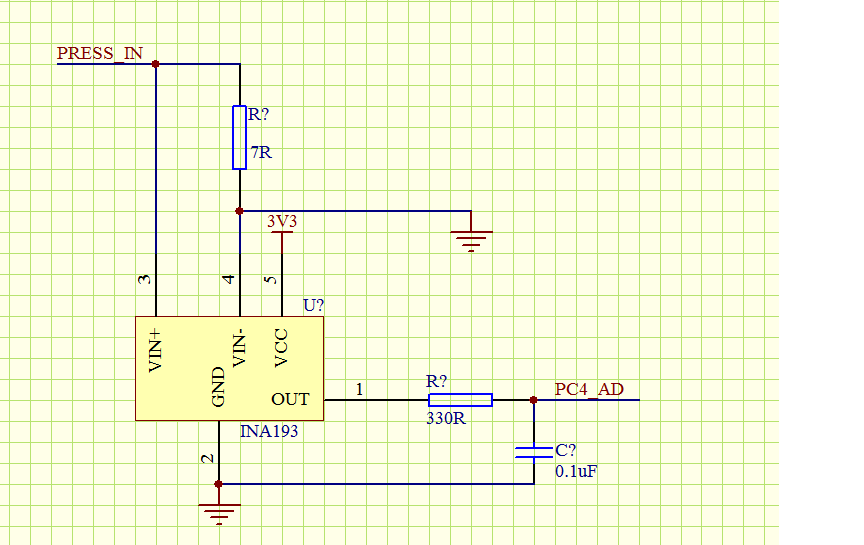Click pin number 4 label

[x=228, y=279]
